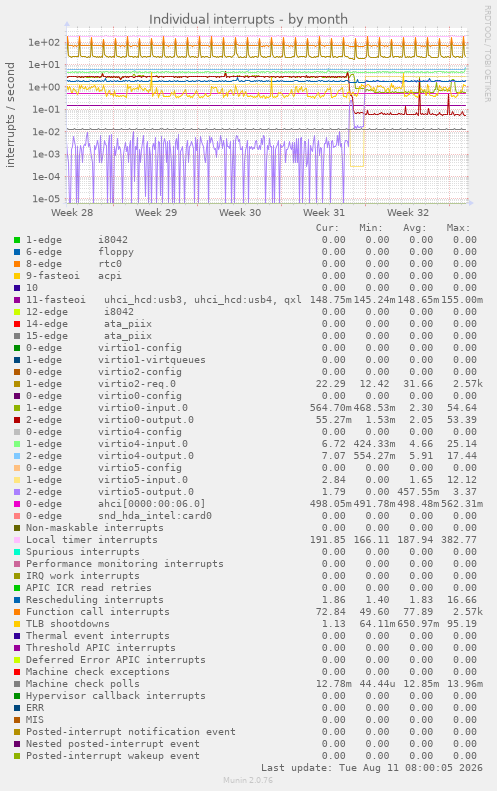
Task: Click the Munin 2.0.76 footer text
Action: click(x=248, y=780)
